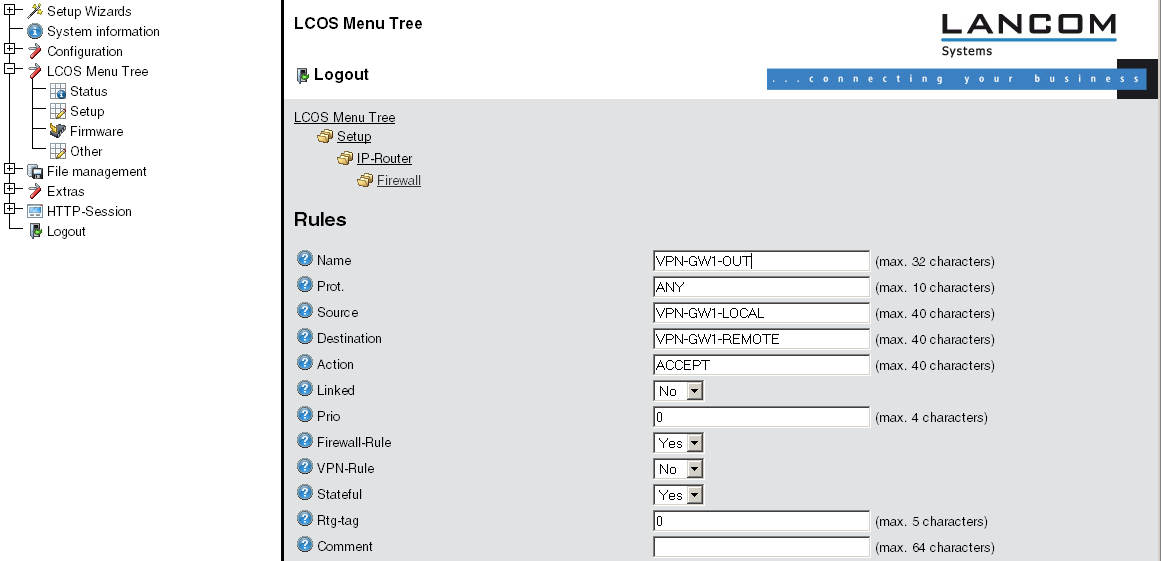This screenshot has width=1161, height=561.
Task: Click the Firmware icon in the sidebar tree
Action: (x=58, y=131)
